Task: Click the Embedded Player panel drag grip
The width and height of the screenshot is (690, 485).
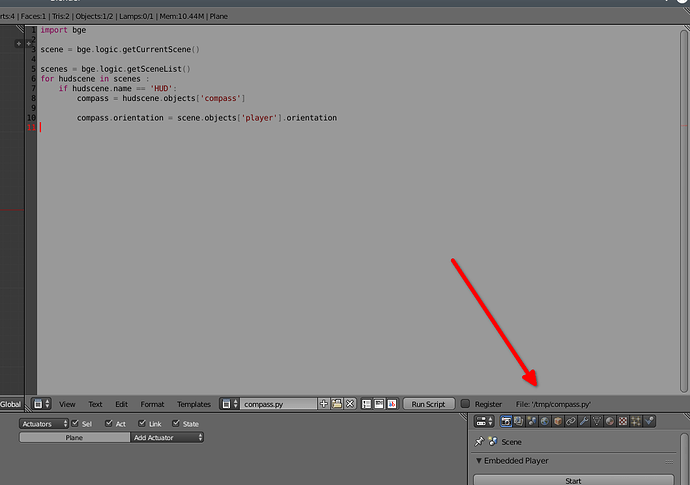Action: point(669,462)
